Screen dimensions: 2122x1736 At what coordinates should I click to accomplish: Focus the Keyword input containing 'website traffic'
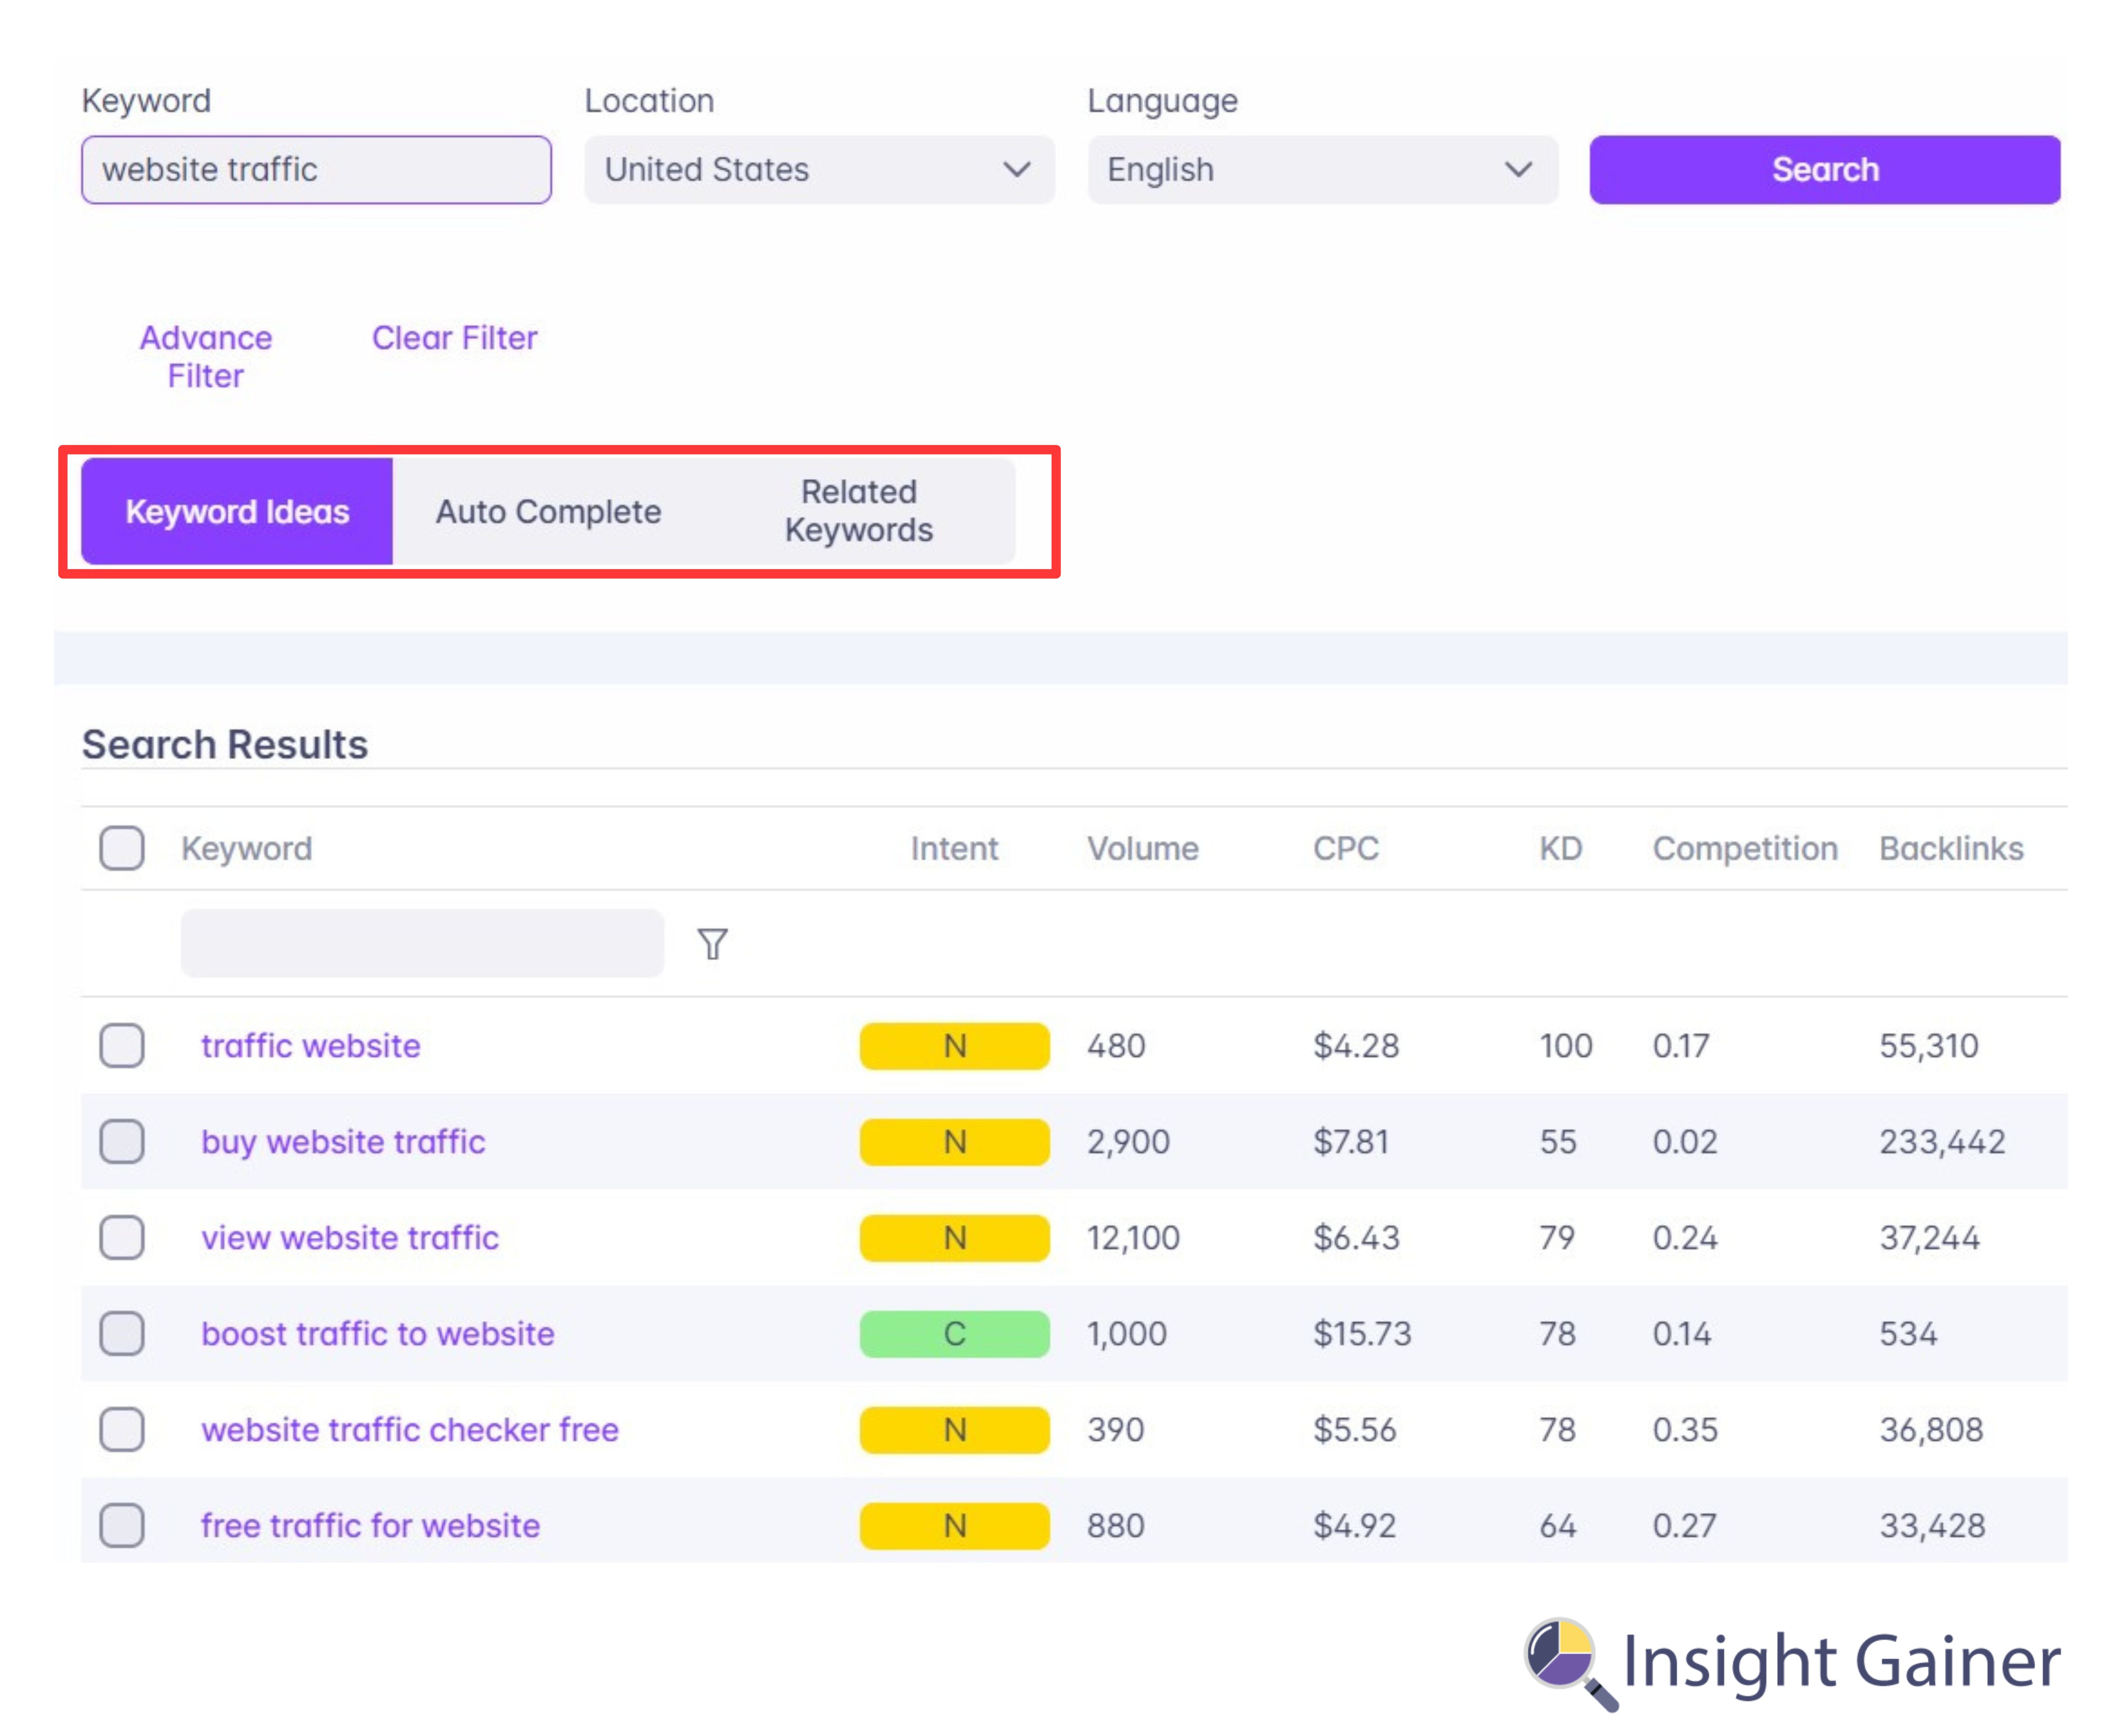pos(316,170)
